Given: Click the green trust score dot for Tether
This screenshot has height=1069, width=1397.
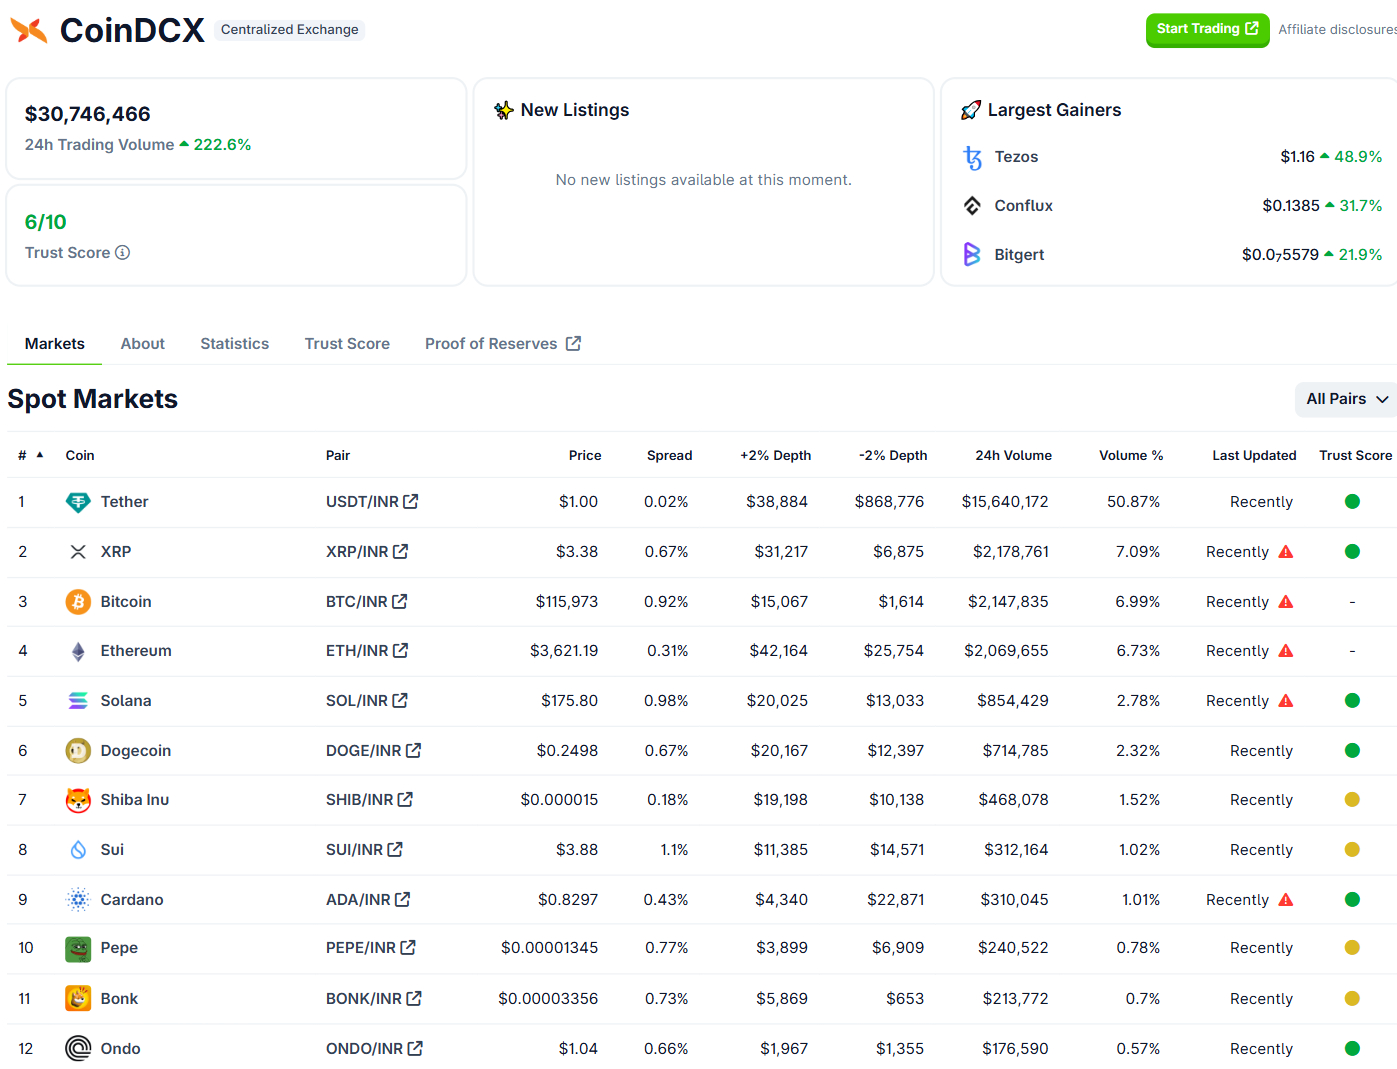Looking at the screenshot, I should click(1352, 502).
